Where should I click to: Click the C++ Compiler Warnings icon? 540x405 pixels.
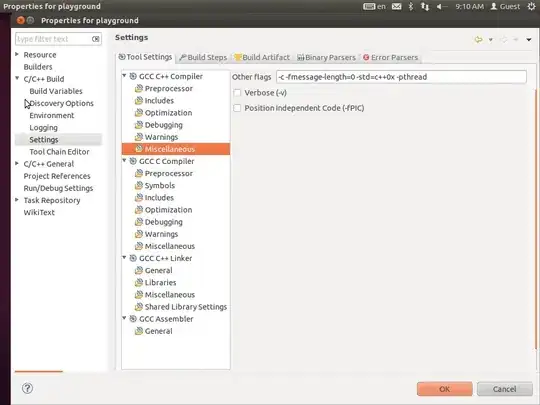(139, 137)
